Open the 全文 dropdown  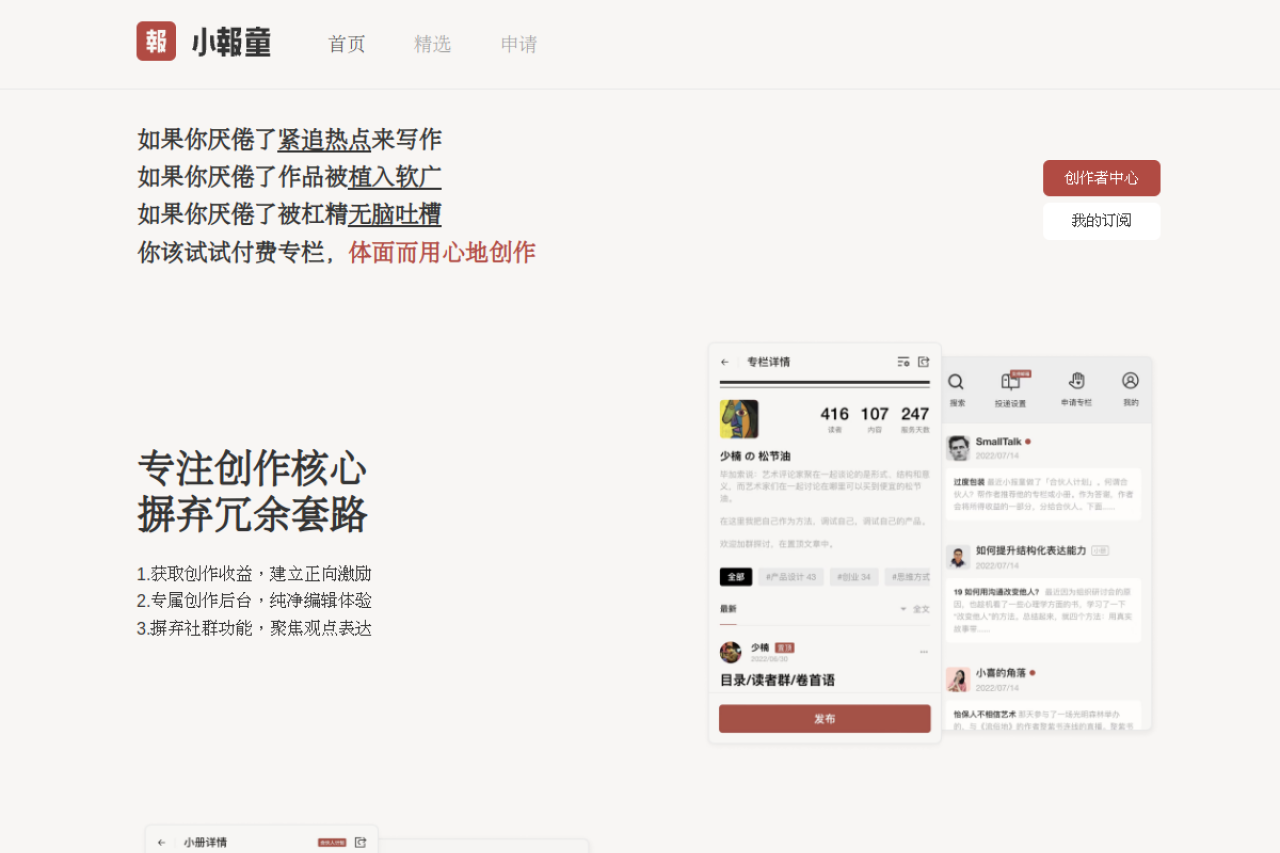tap(915, 609)
